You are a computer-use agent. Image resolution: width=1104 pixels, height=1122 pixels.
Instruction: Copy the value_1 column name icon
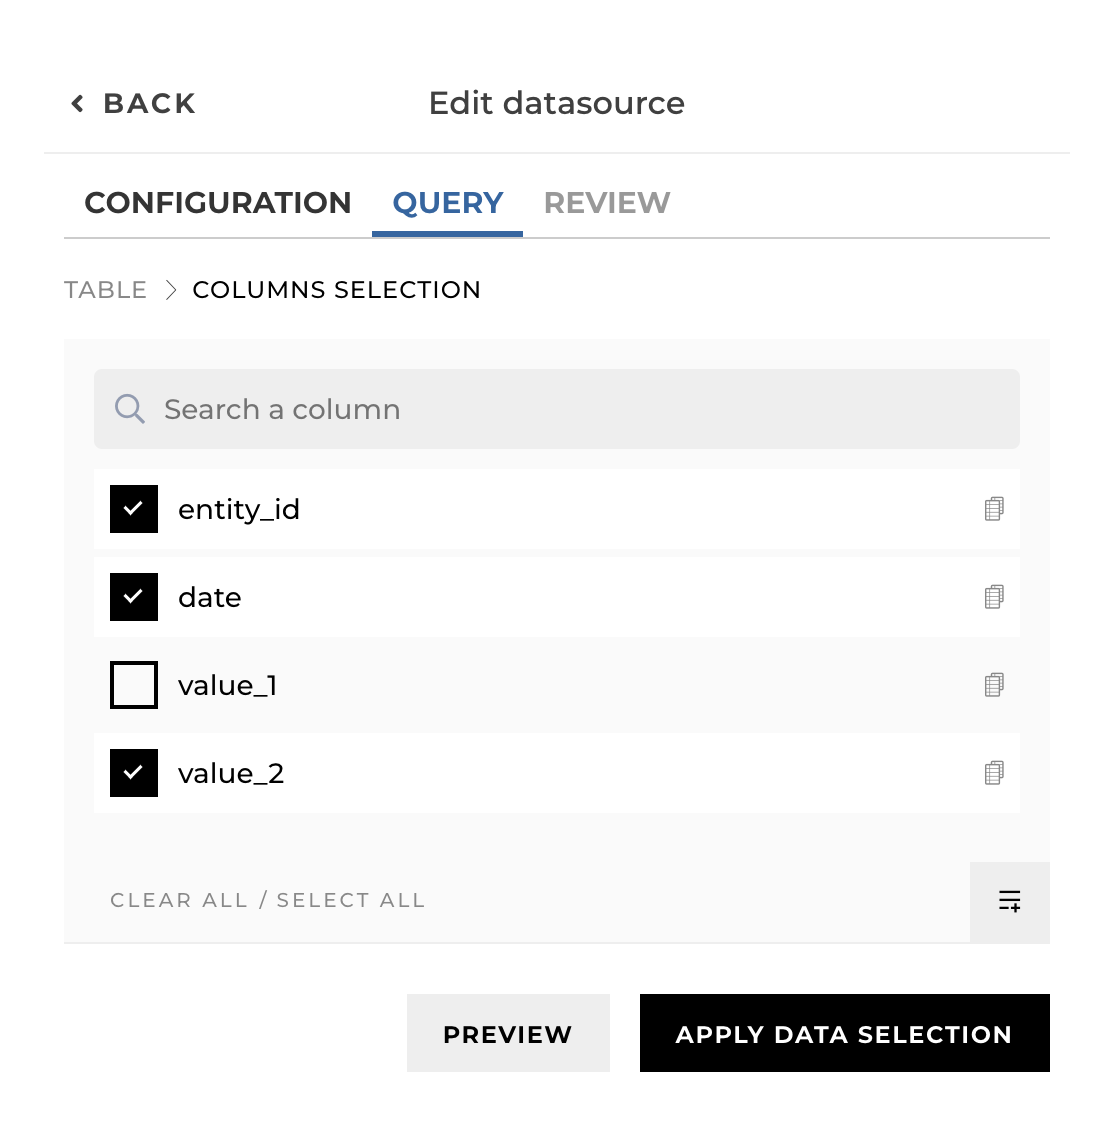tap(994, 685)
